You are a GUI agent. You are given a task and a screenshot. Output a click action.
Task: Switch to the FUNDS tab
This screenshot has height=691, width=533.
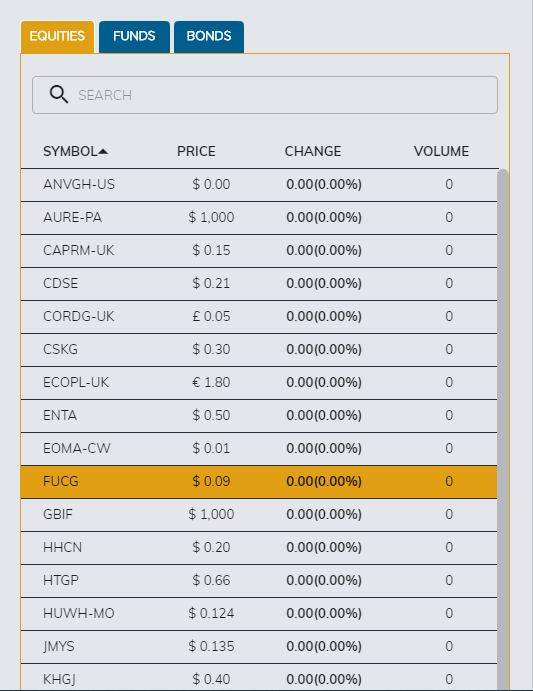pos(134,37)
